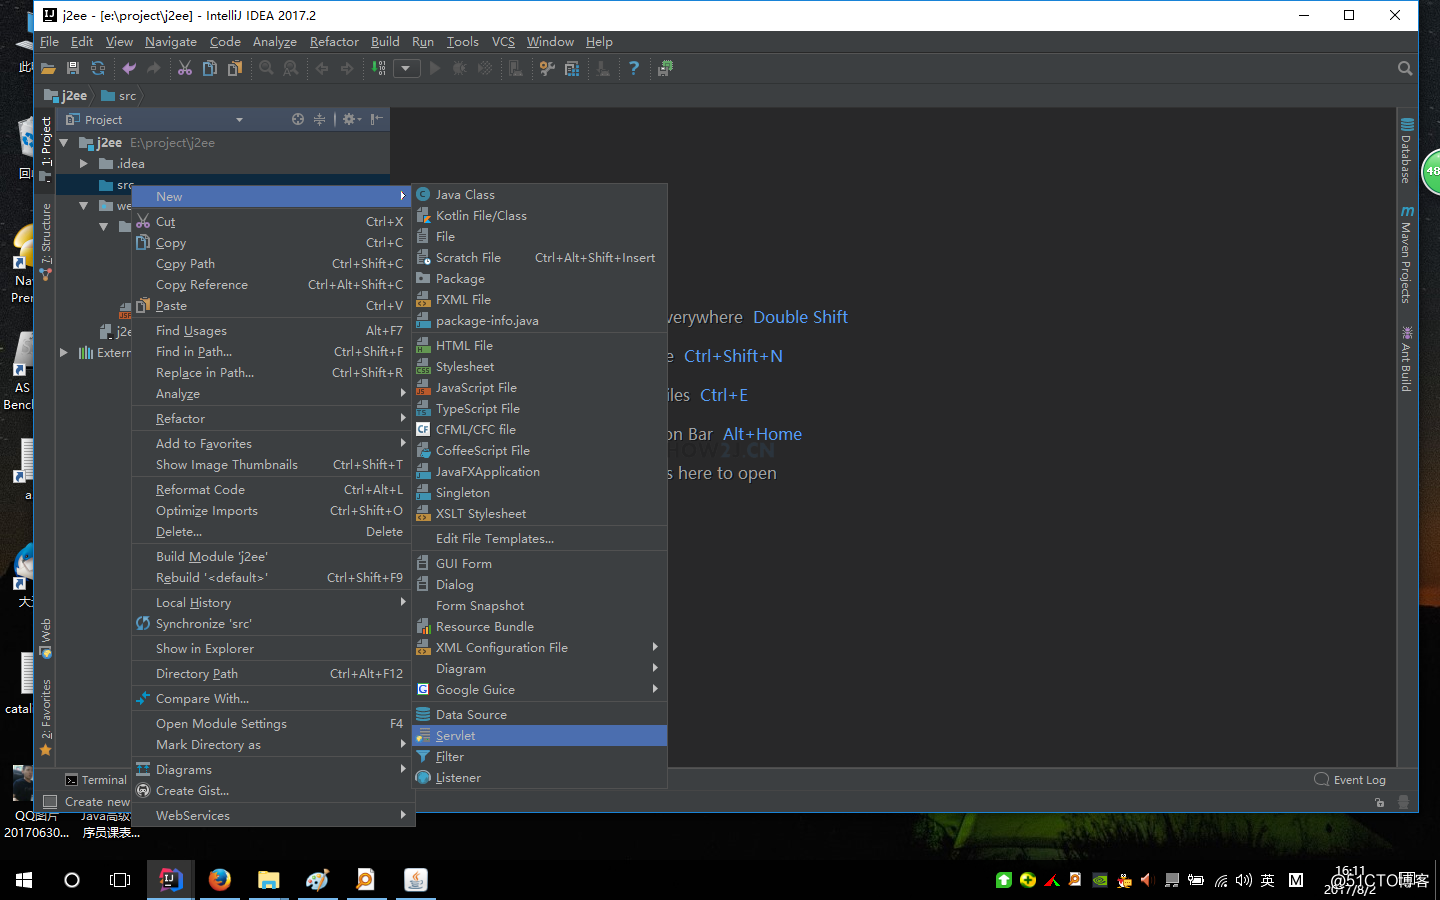Open the Database side tool tab
This screenshot has width=1440, height=900.
click(x=1407, y=151)
